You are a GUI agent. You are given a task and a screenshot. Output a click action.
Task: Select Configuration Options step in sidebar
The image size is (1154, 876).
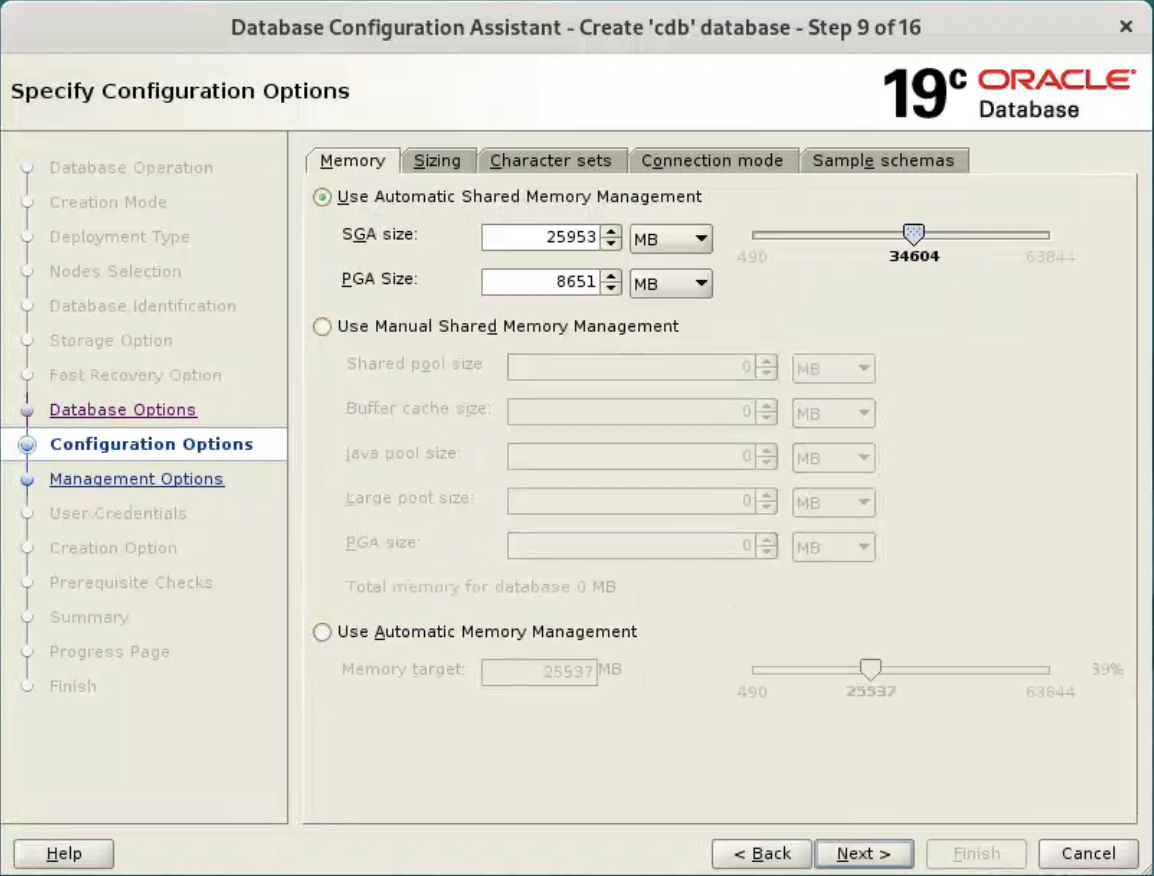point(152,445)
